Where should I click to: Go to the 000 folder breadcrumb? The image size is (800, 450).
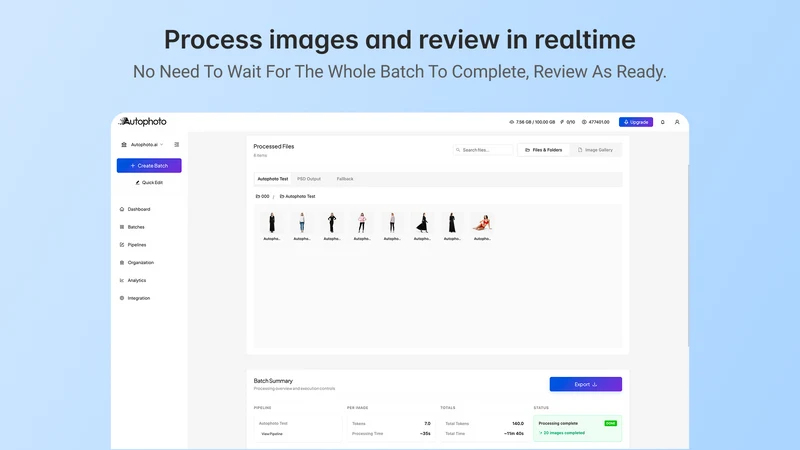pyautogui.click(x=262, y=196)
